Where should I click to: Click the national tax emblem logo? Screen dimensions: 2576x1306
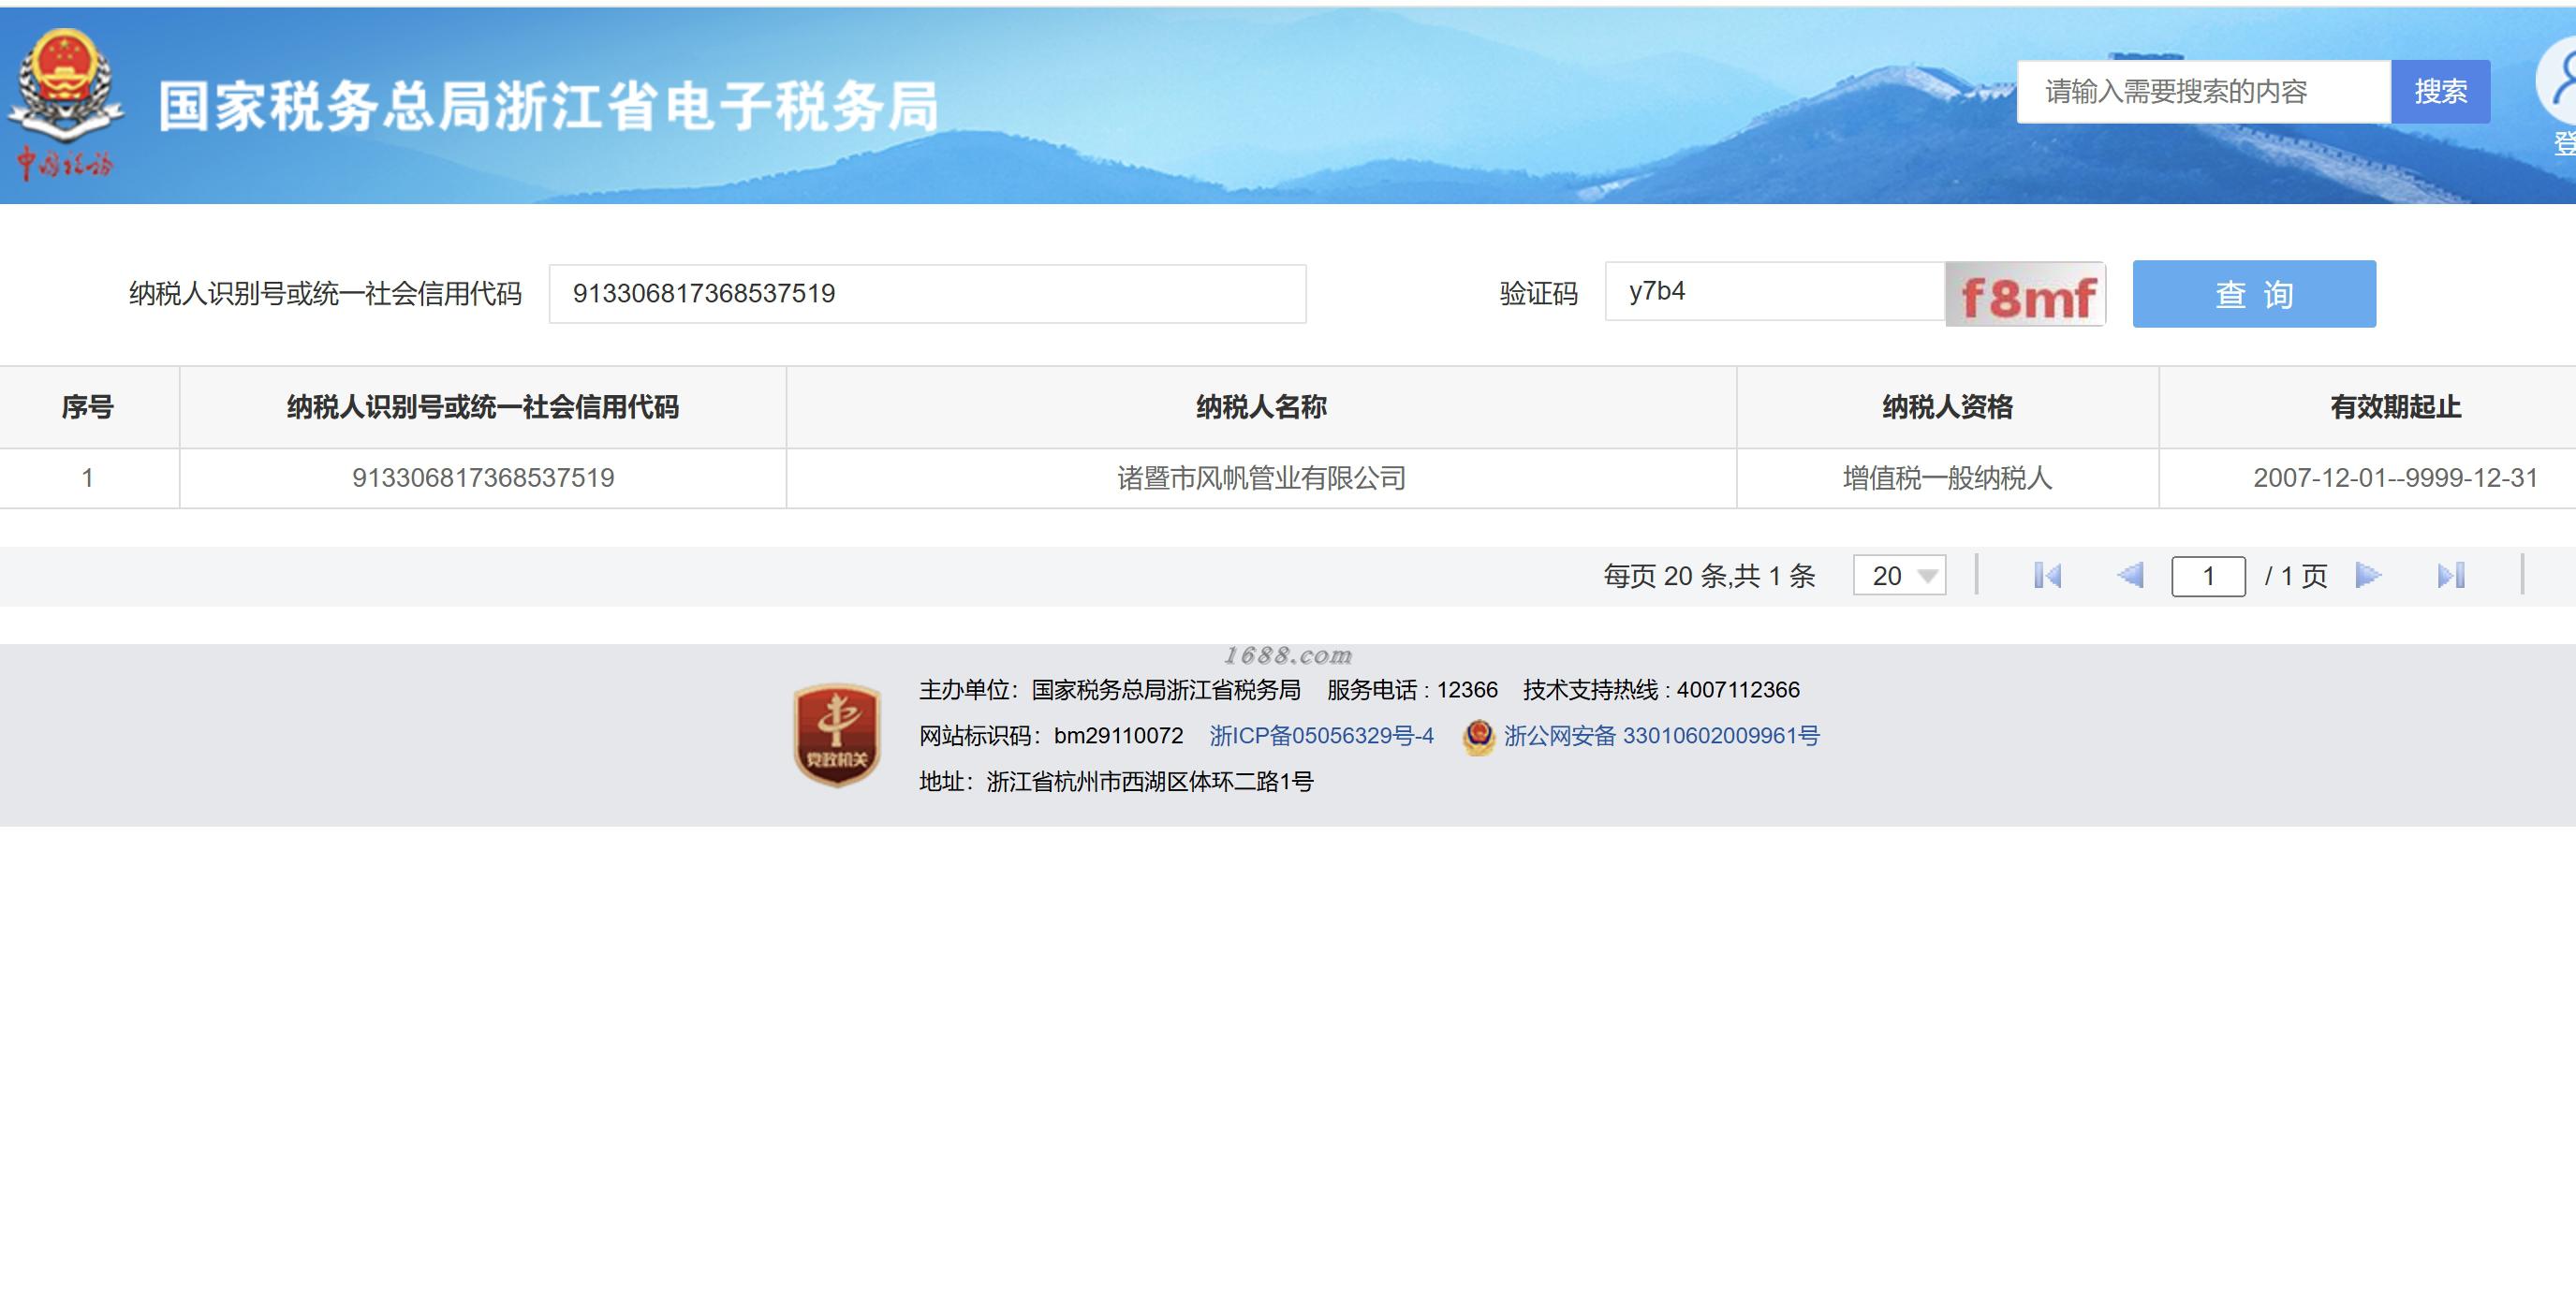tap(65, 103)
